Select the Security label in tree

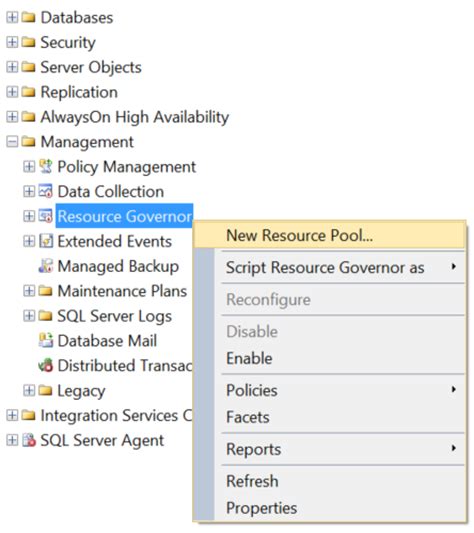click(x=68, y=42)
